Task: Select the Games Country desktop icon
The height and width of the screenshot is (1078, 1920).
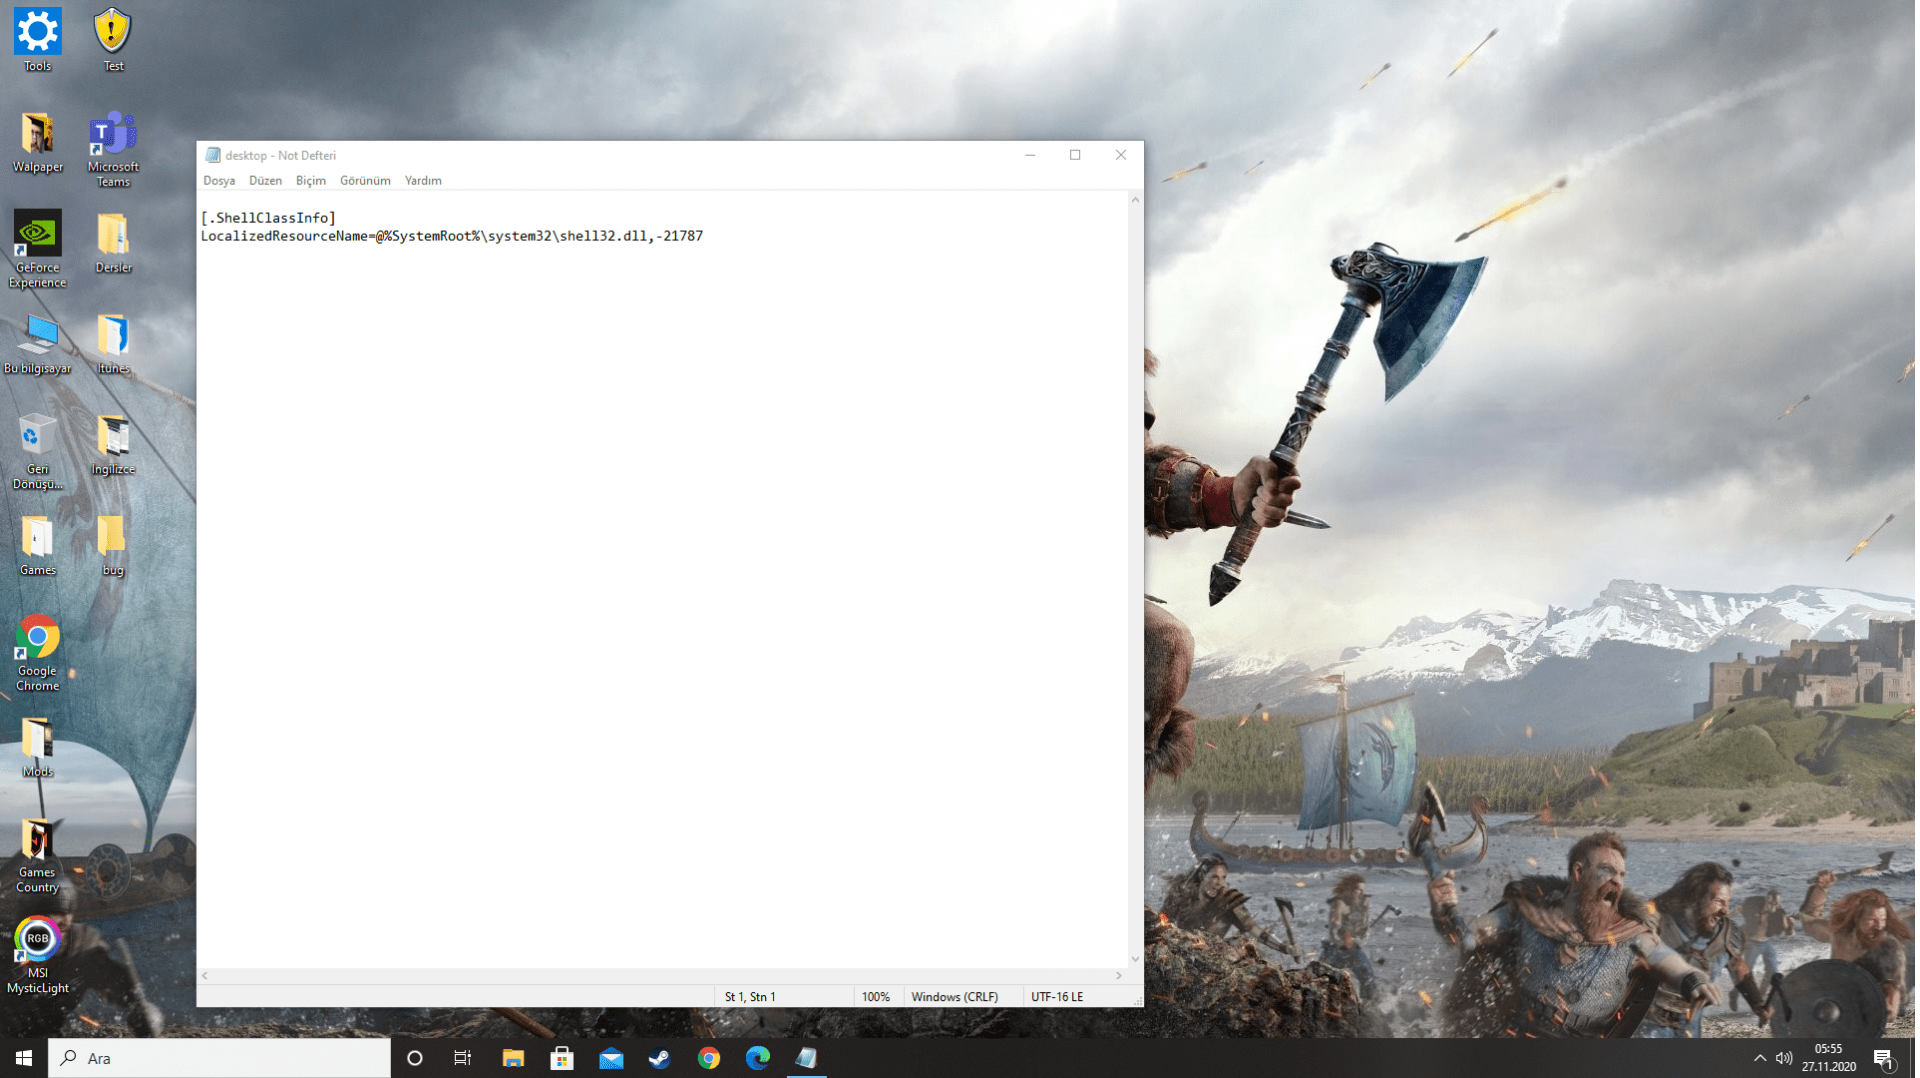Action: pyautogui.click(x=37, y=855)
